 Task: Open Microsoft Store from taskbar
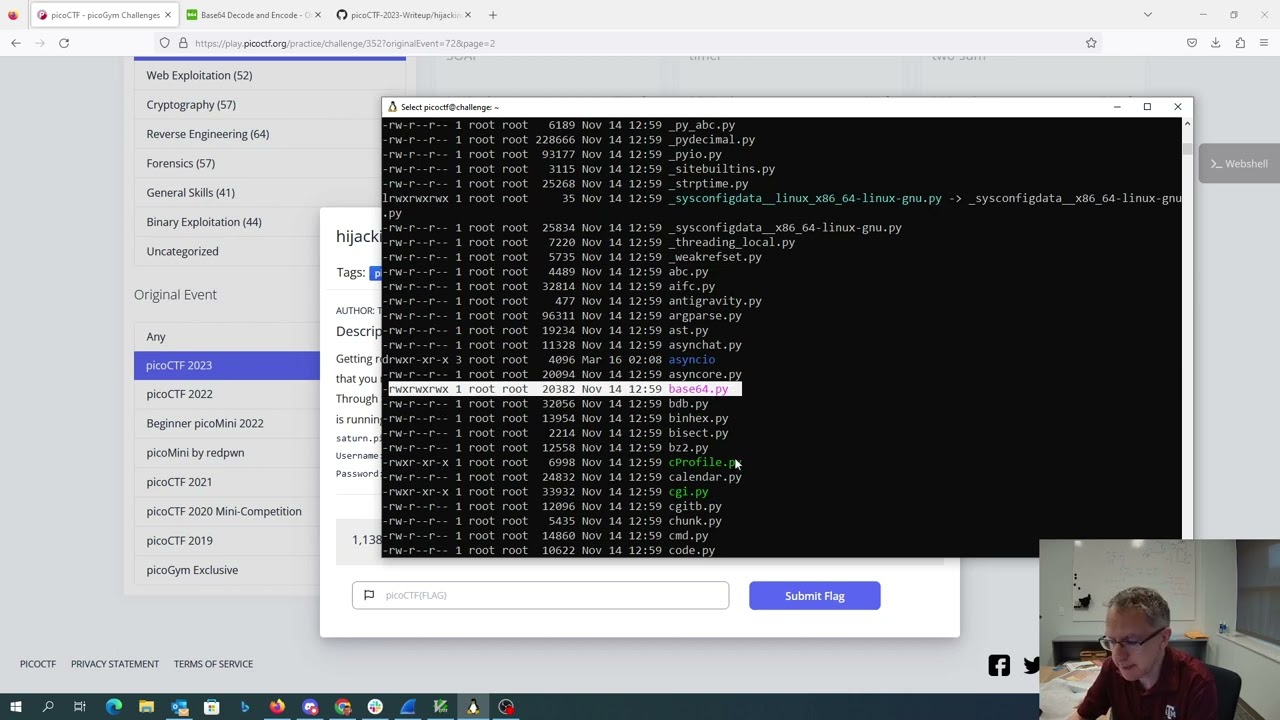[212, 707]
